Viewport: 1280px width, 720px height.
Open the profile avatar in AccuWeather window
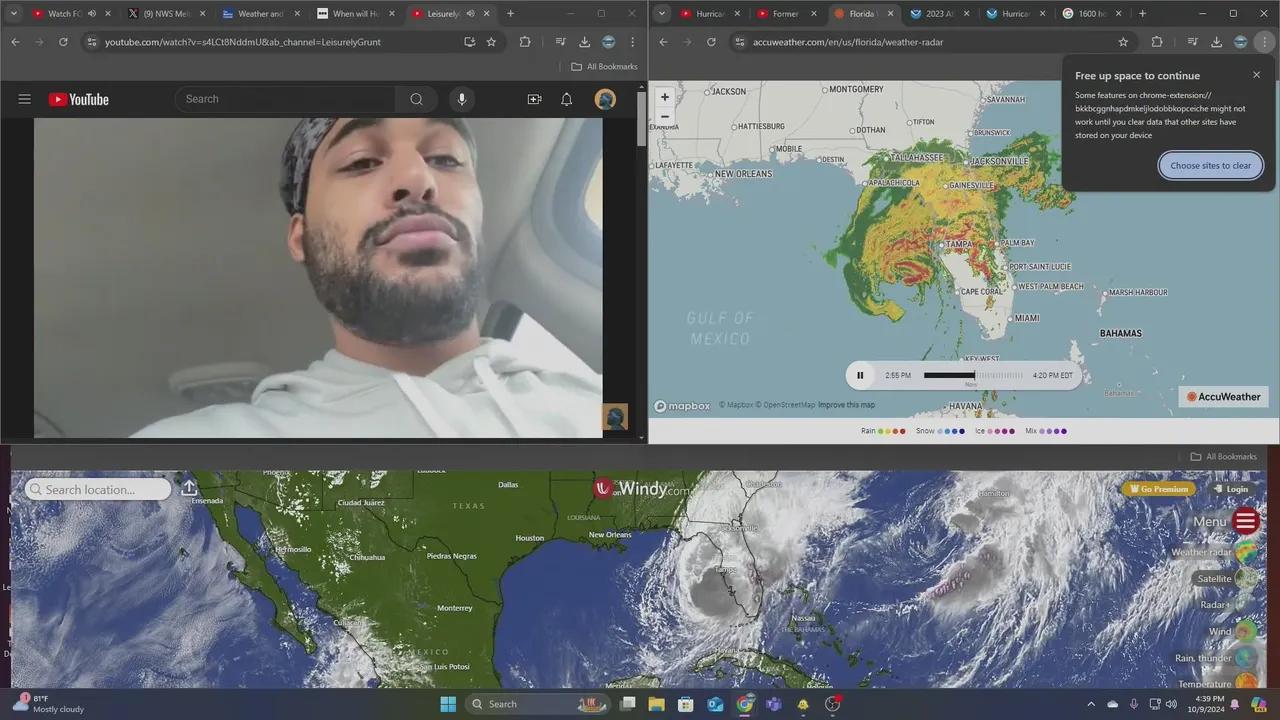[x=1240, y=42]
